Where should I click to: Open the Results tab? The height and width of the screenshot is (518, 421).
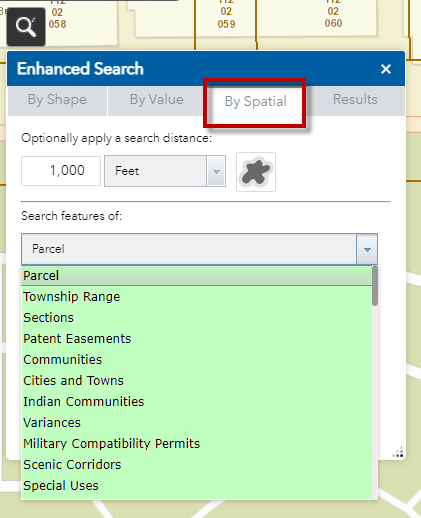(x=355, y=100)
